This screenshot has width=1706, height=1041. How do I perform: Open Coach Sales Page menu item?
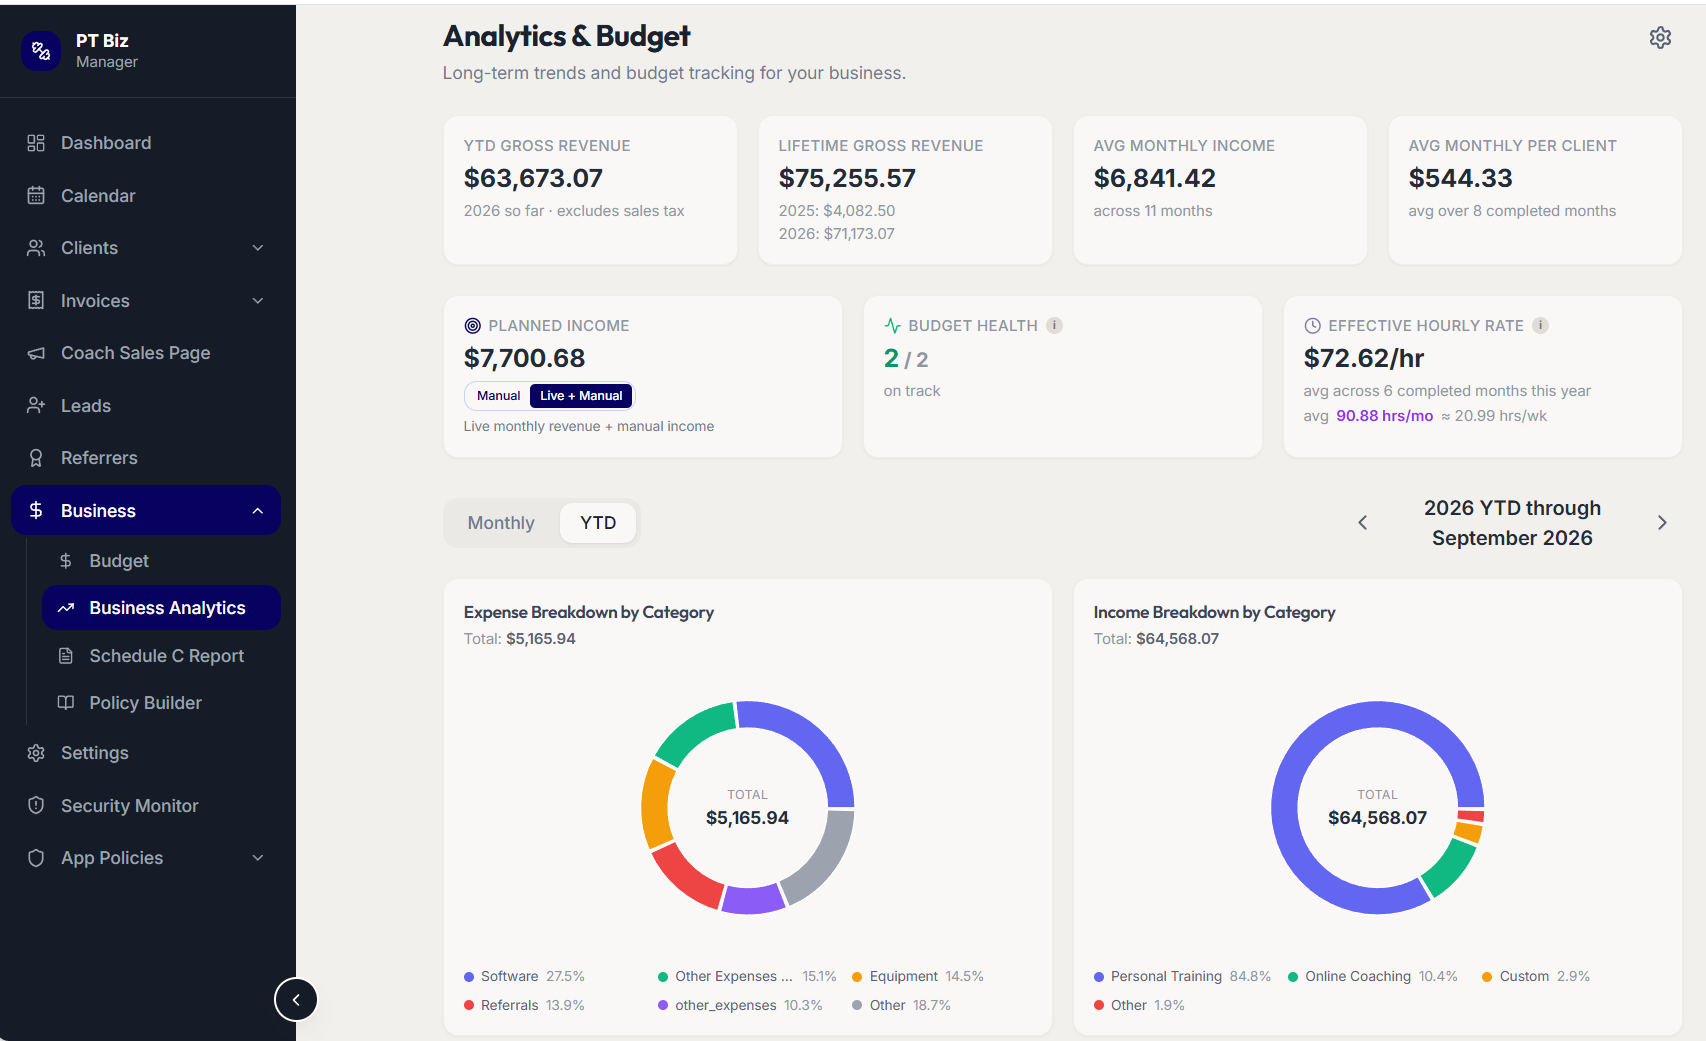click(x=146, y=353)
